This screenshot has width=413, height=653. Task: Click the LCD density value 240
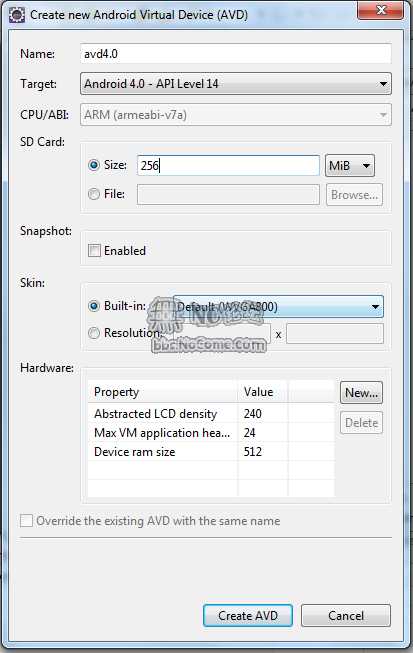pos(253,414)
